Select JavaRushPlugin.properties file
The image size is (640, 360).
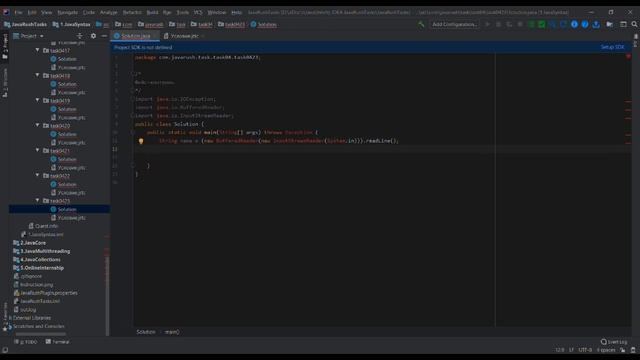click(45, 293)
